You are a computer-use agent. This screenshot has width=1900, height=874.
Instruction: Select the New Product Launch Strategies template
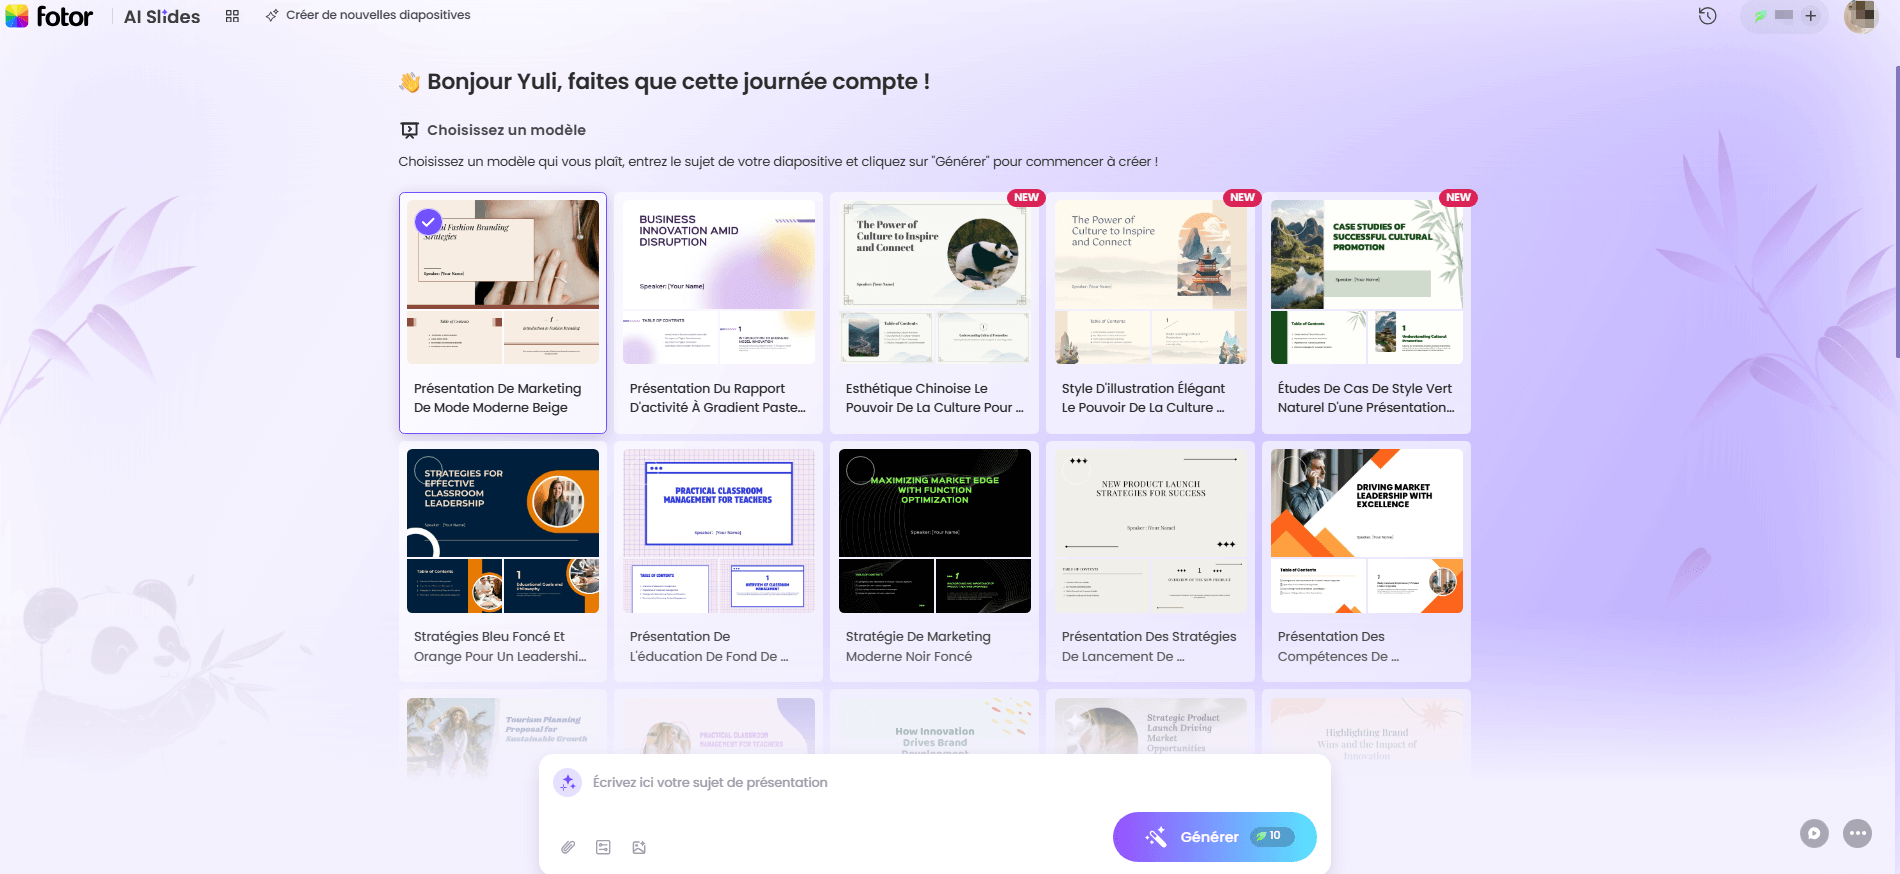[1150, 561]
